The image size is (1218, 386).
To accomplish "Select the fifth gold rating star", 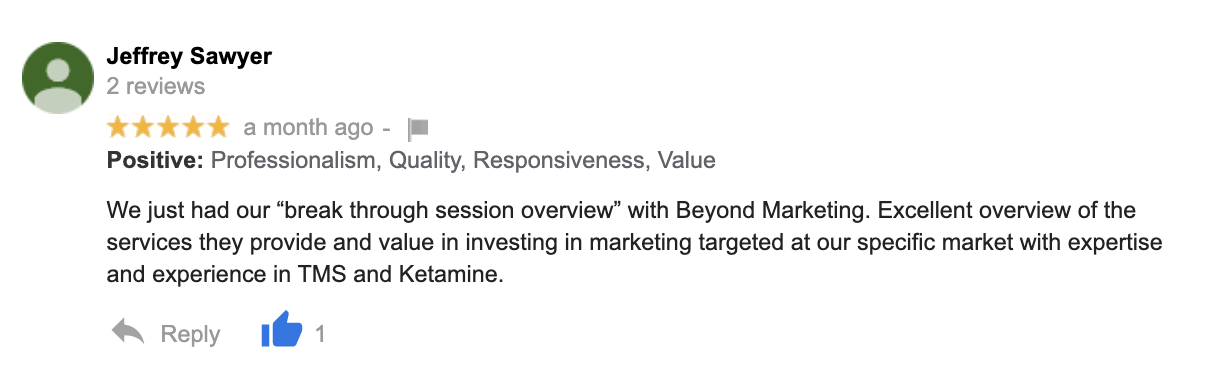I will click(x=218, y=127).
